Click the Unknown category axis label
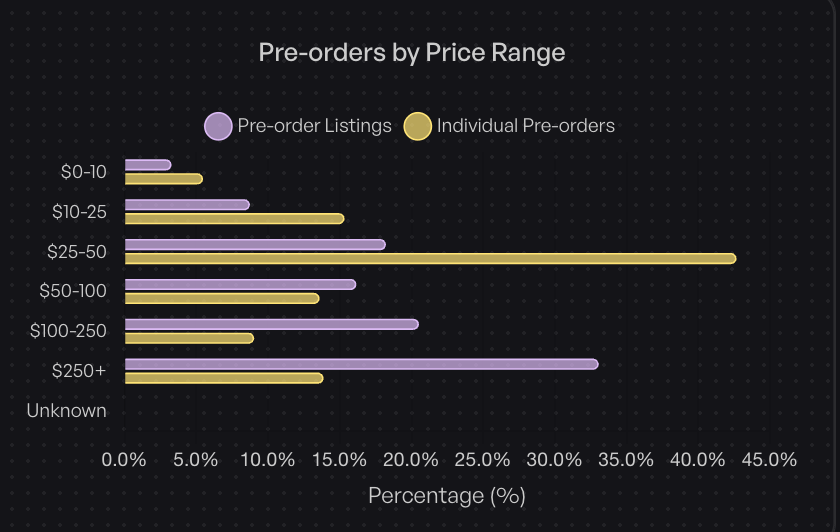 pos(66,411)
